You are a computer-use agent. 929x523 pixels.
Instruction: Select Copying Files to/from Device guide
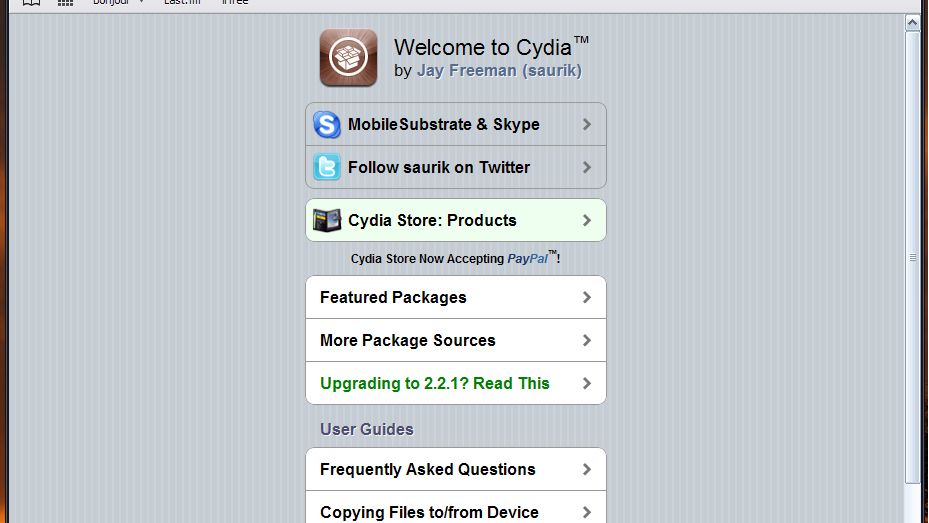point(429,511)
